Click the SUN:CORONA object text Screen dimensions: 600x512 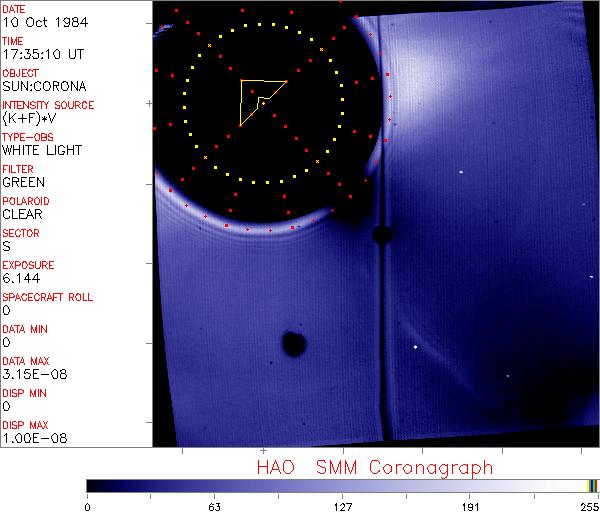point(44,86)
